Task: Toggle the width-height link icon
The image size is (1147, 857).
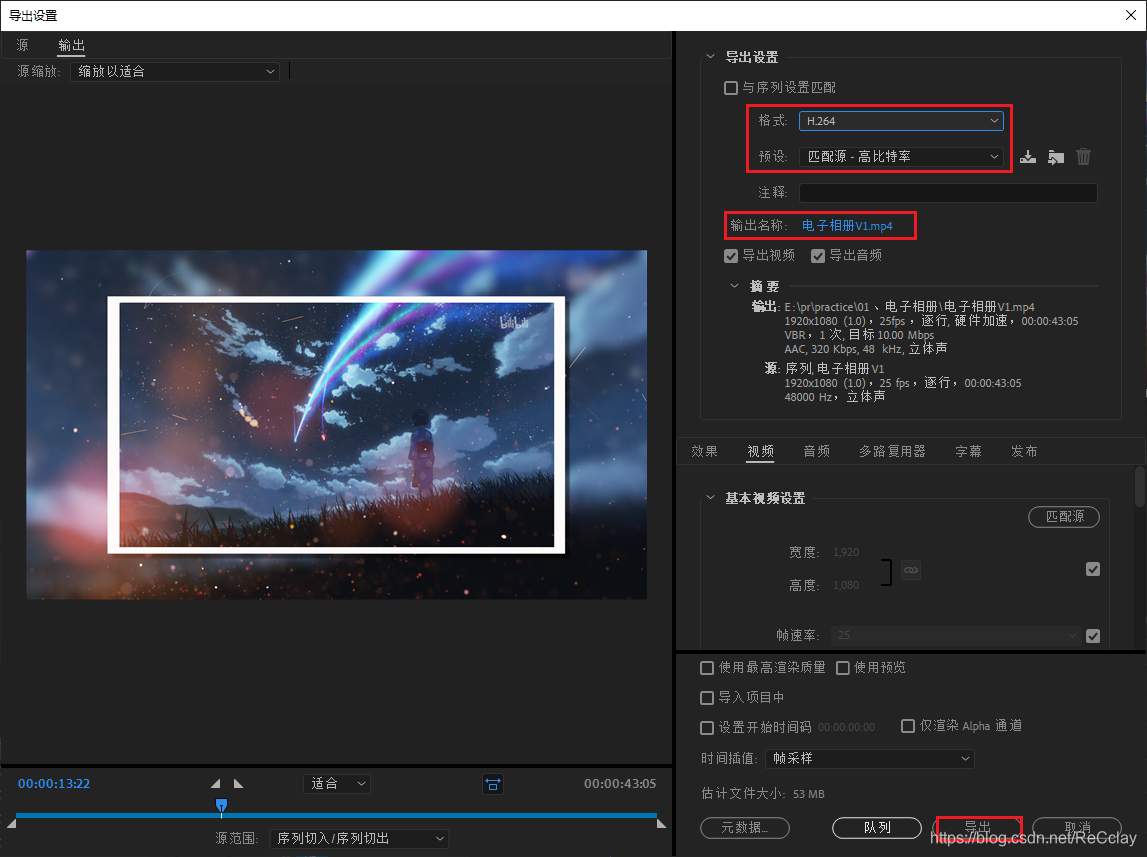Action: (x=911, y=570)
